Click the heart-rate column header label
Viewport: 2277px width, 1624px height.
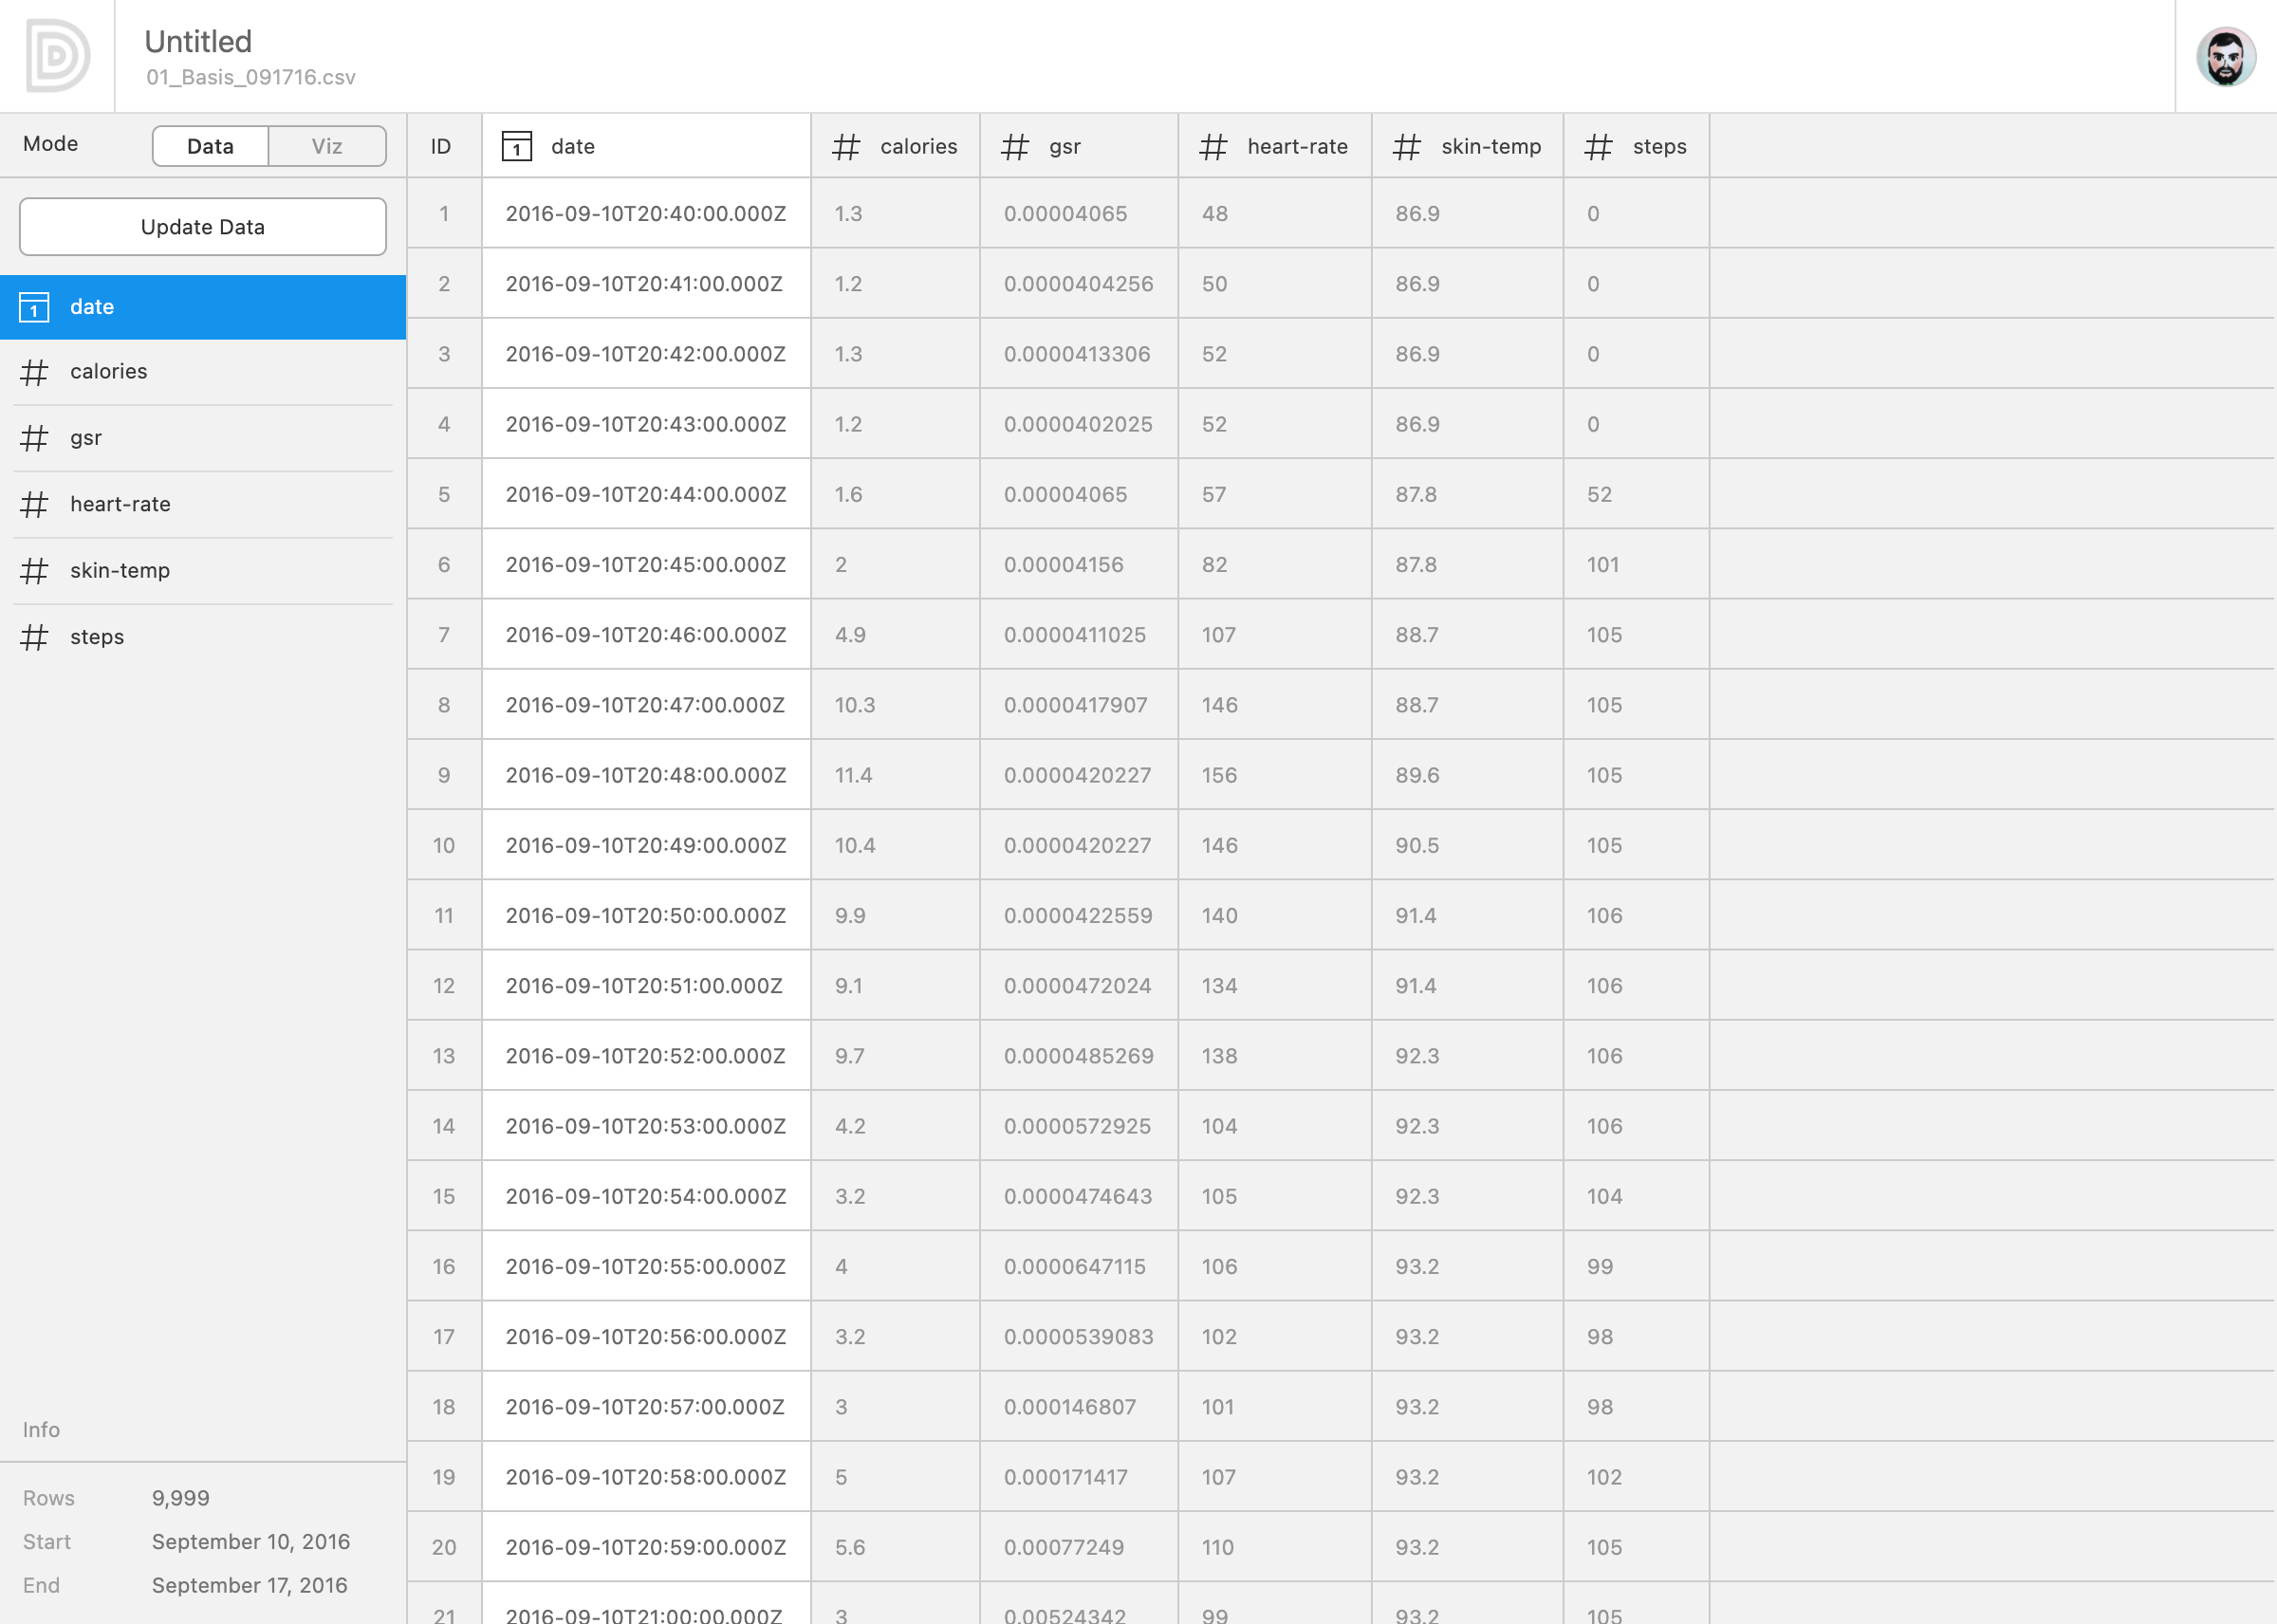pyautogui.click(x=1297, y=146)
